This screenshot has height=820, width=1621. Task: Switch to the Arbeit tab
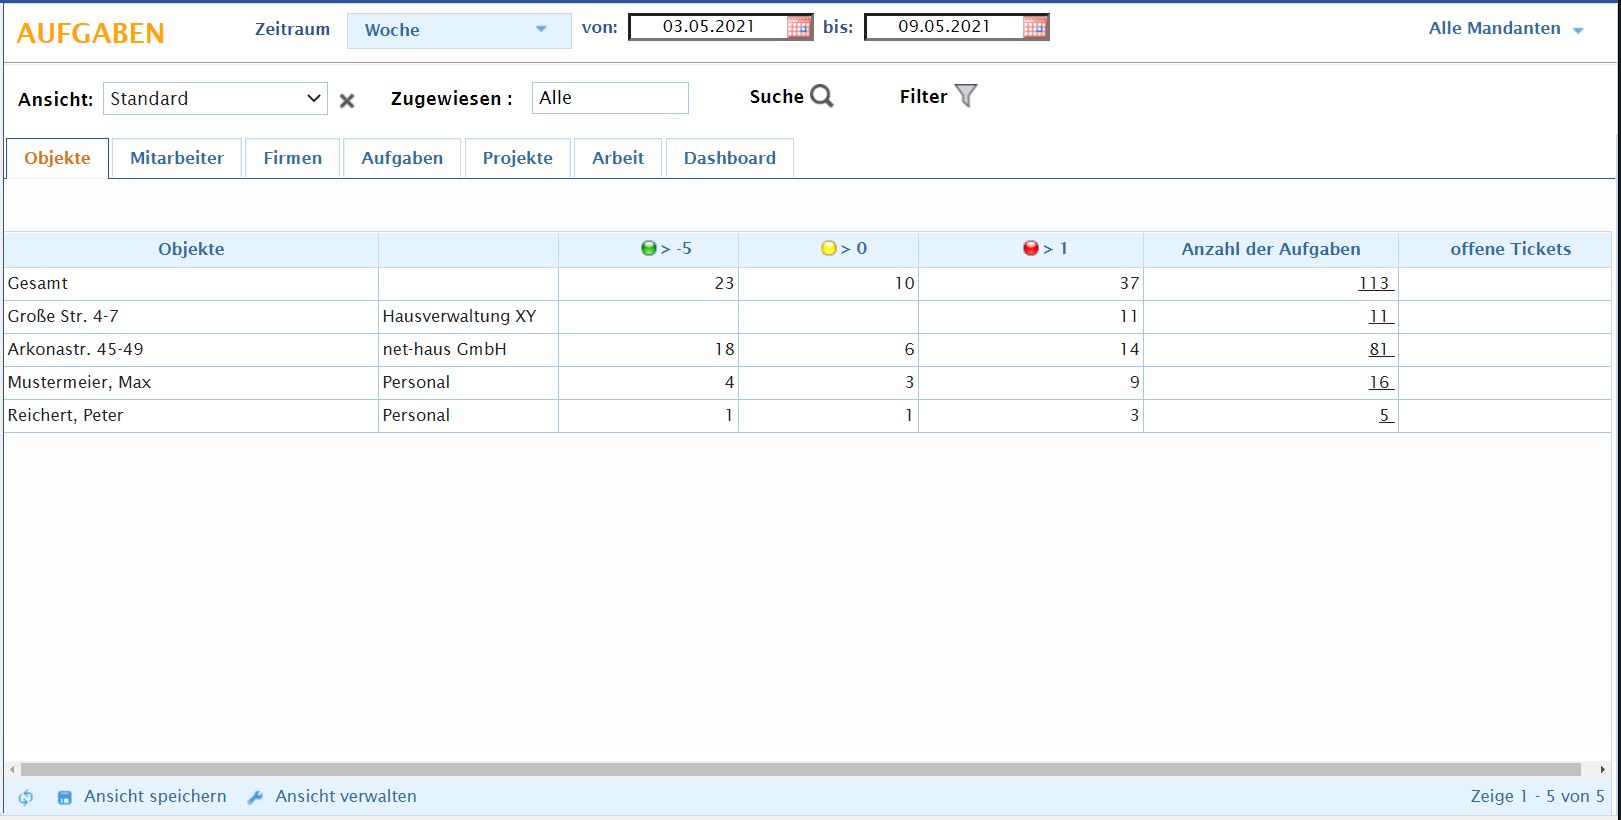(618, 158)
